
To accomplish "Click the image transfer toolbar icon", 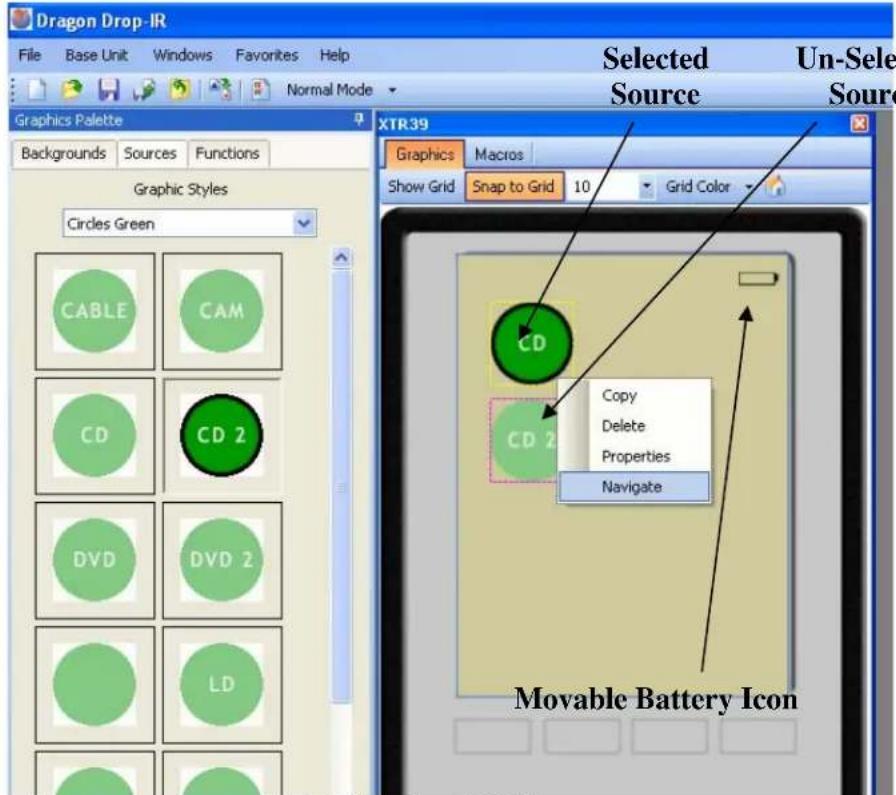I will click(221, 90).
